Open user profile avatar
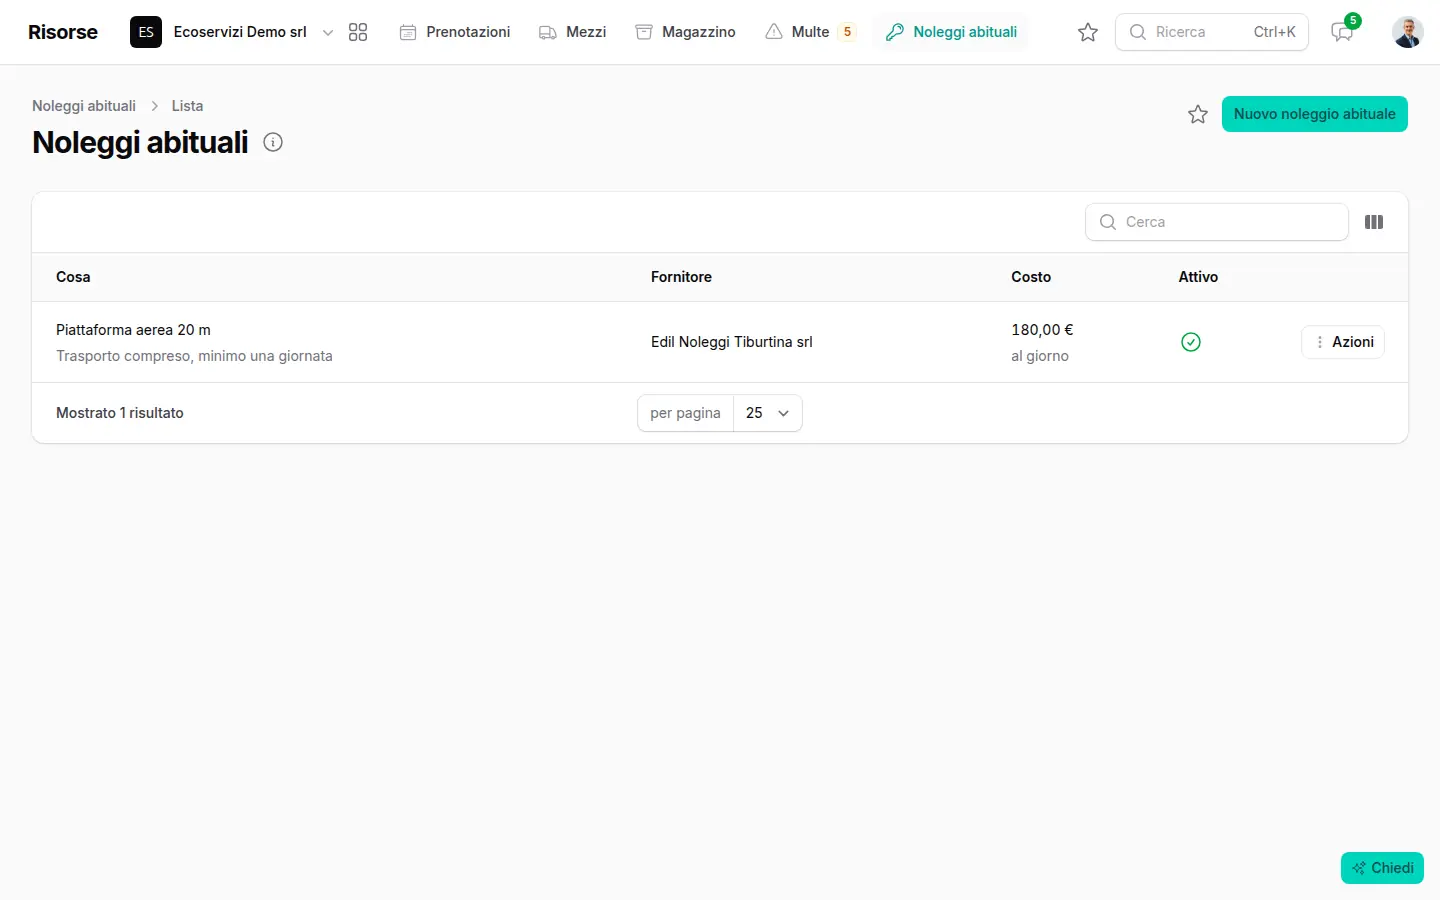Viewport: 1440px width, 900px height. pos(1408,32)
